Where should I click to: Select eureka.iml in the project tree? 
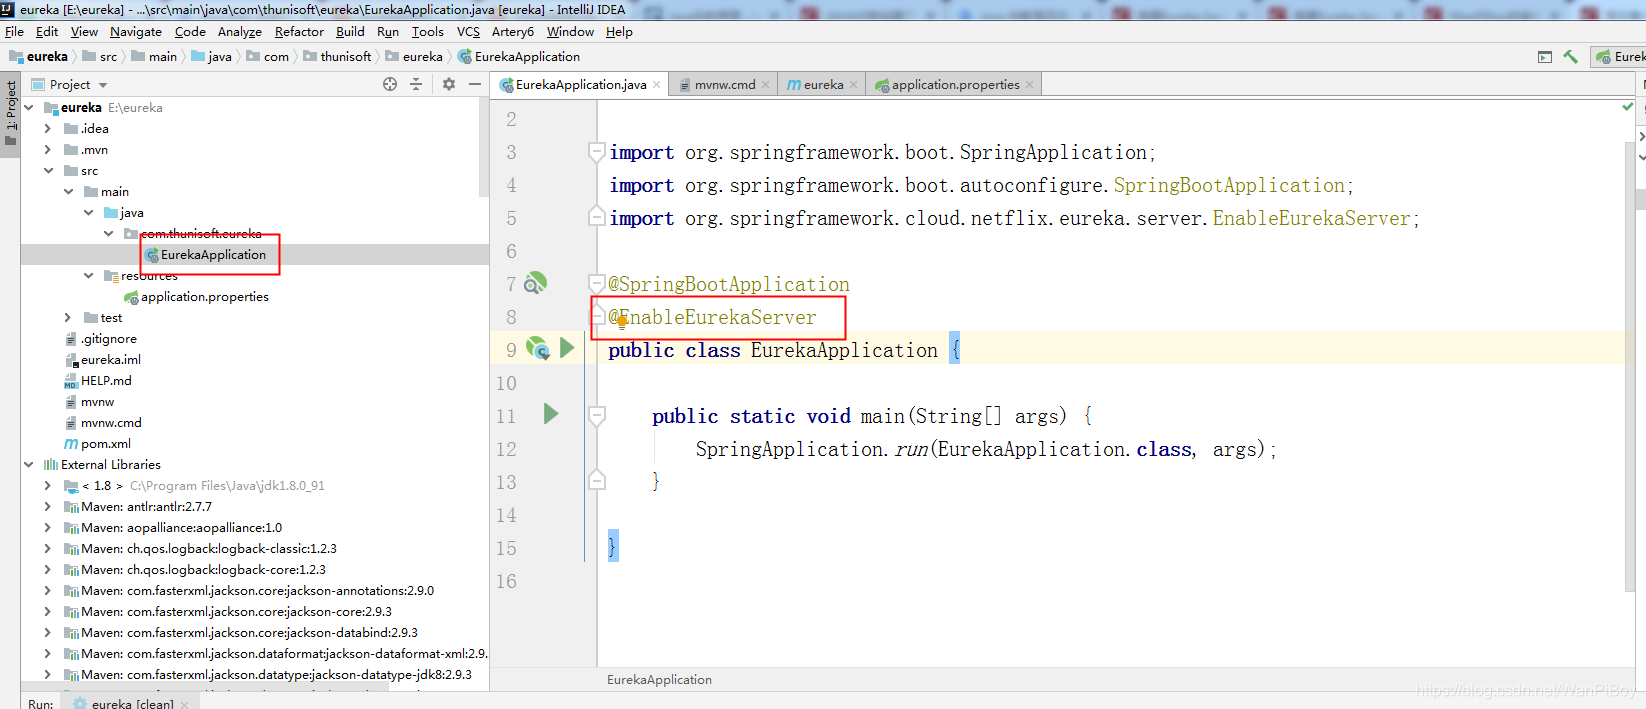coord(110,360)
